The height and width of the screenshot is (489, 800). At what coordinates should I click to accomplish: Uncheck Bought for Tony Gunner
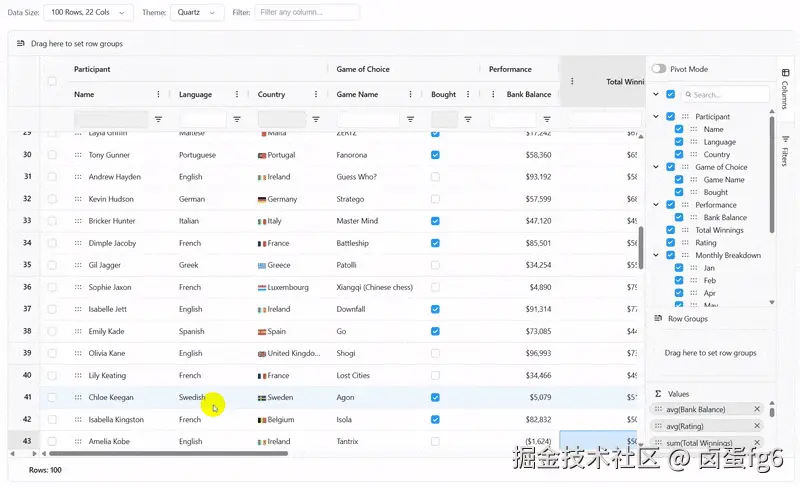coord(435,155)
